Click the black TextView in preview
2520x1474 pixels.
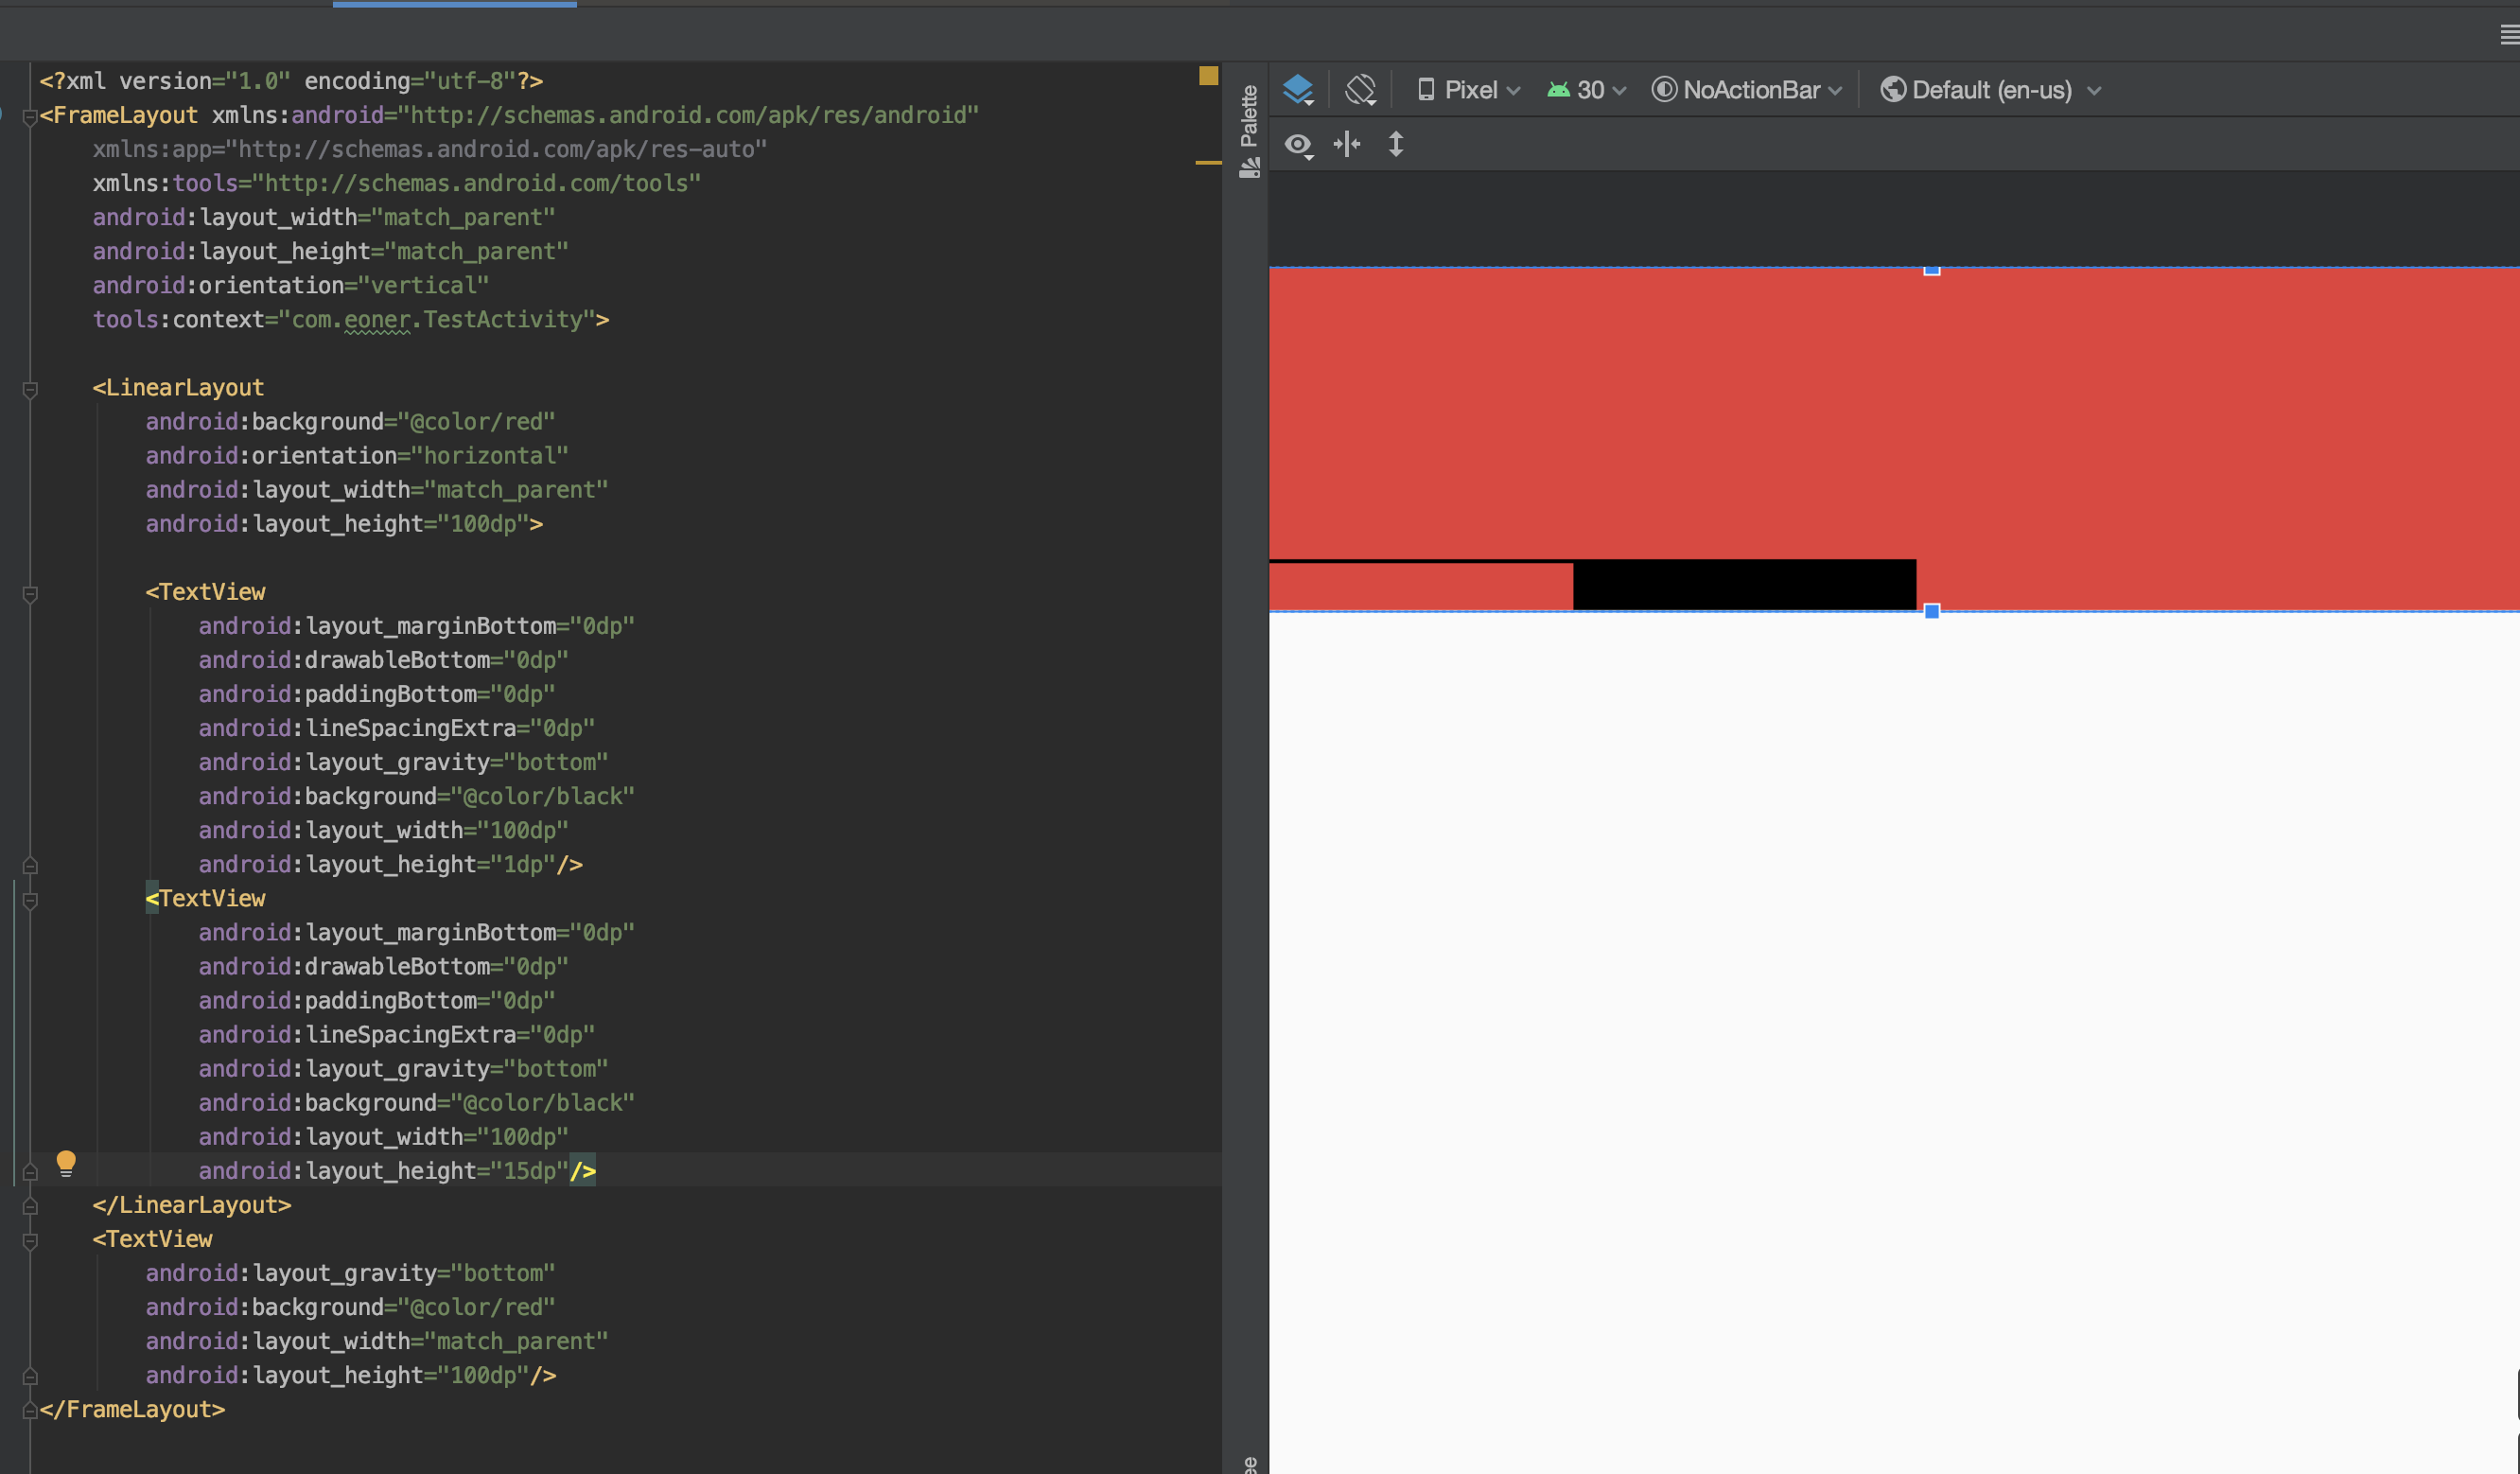1744,585
